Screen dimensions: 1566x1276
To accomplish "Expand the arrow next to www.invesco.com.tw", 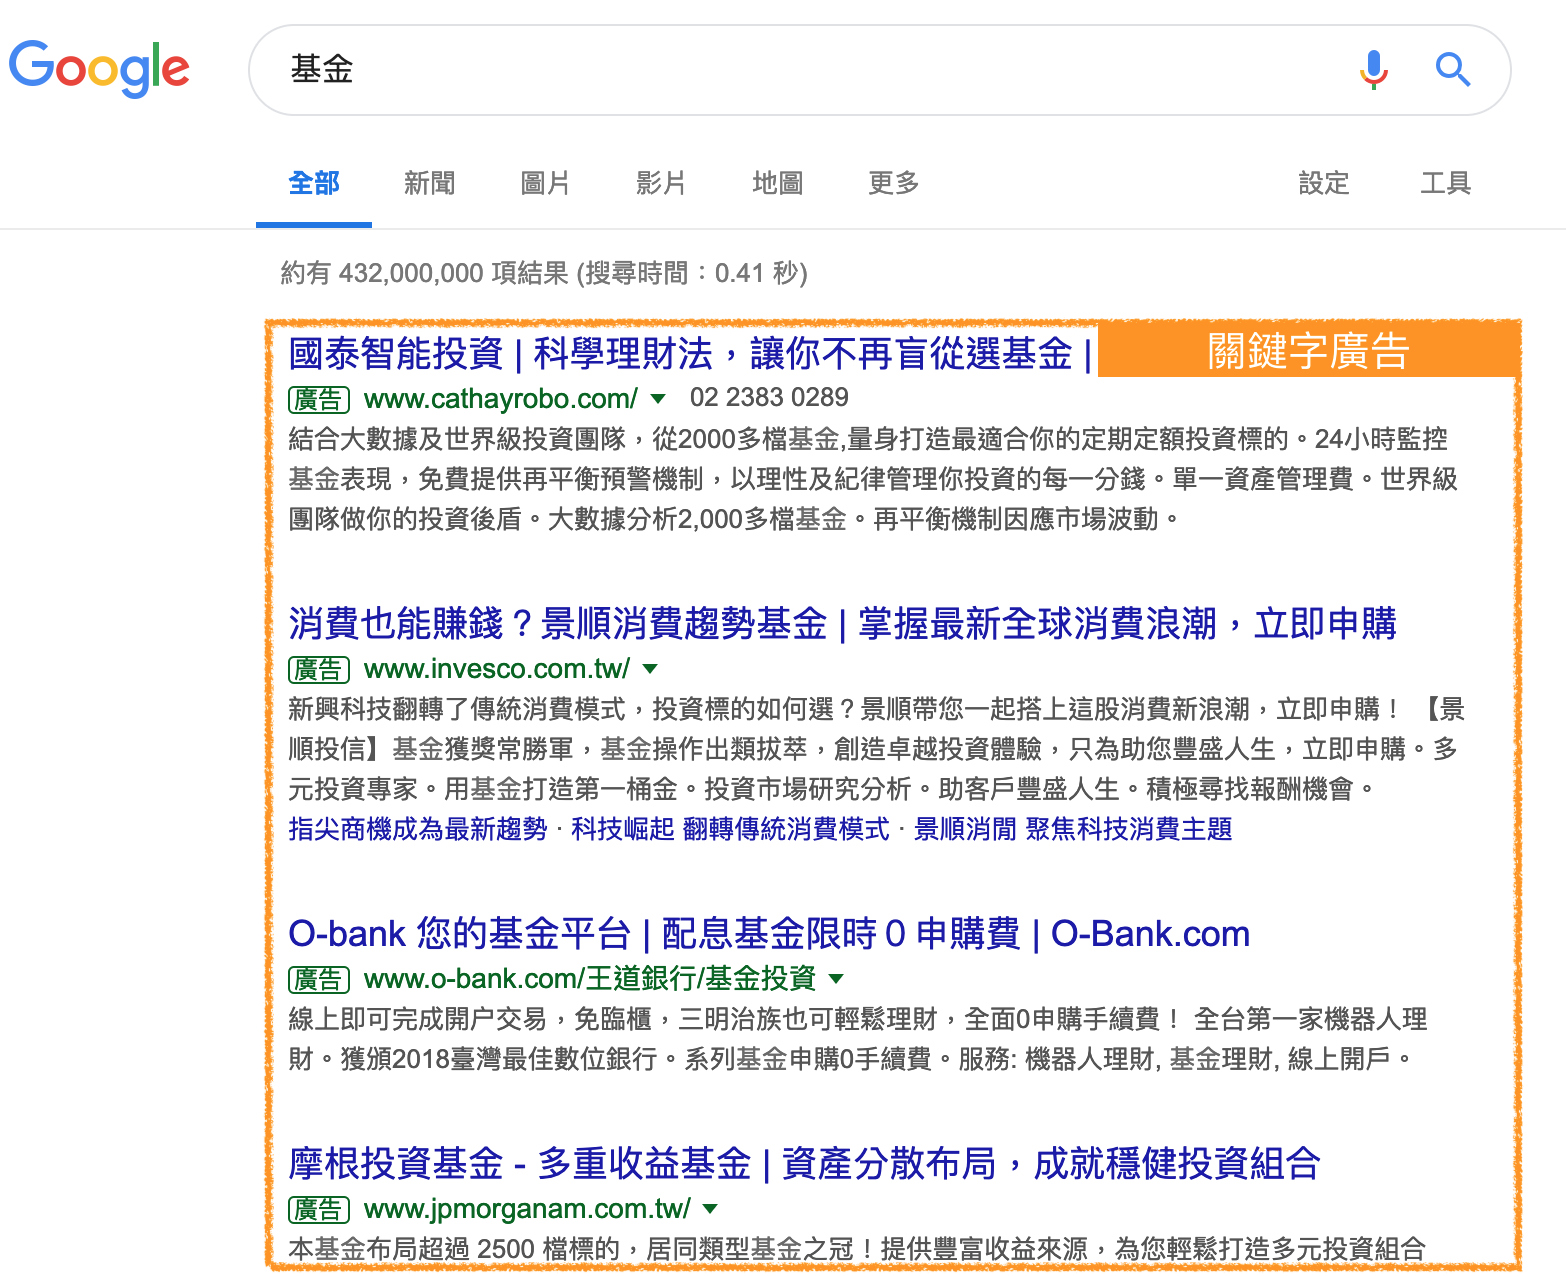I will (x=651, y=669).
